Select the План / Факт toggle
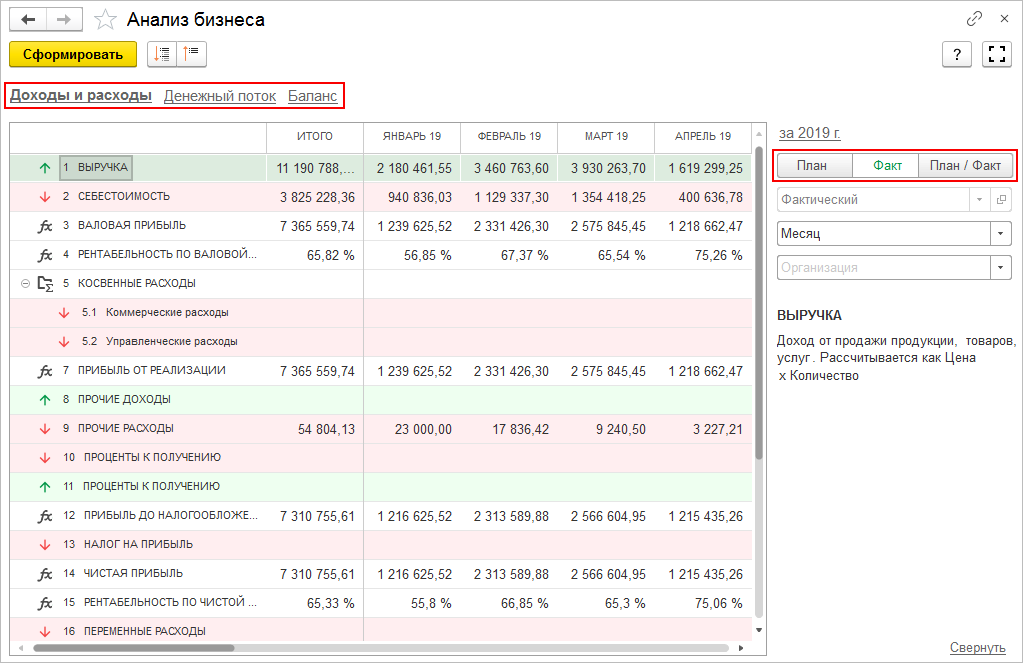The height and width of the screenshot is (663, 1023). (x=965, y=166)
